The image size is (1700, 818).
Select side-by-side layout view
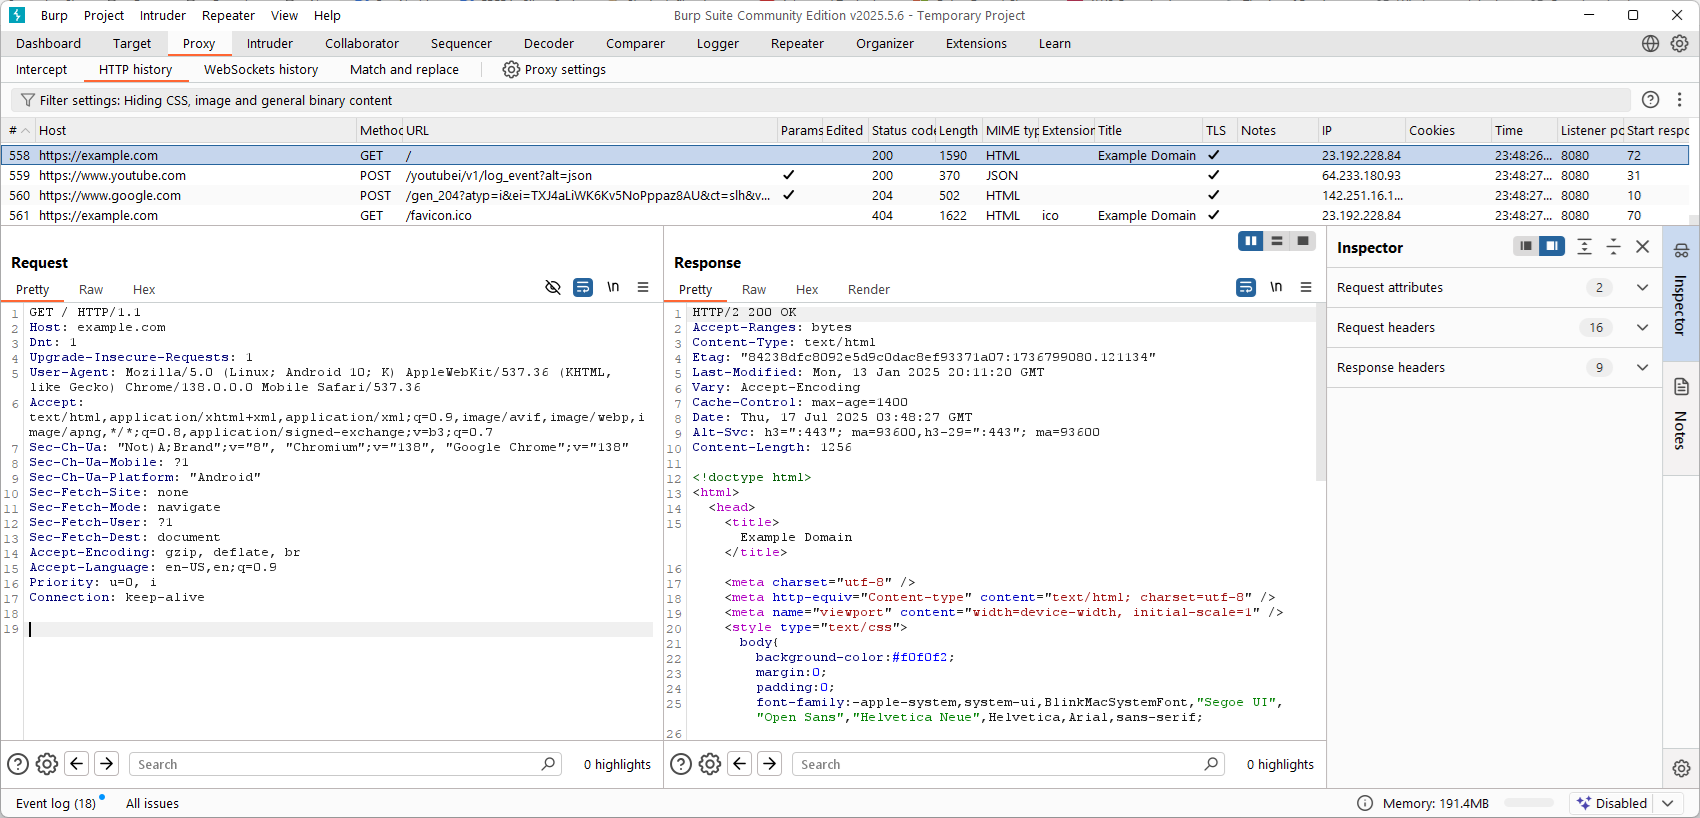point(1251,241)
